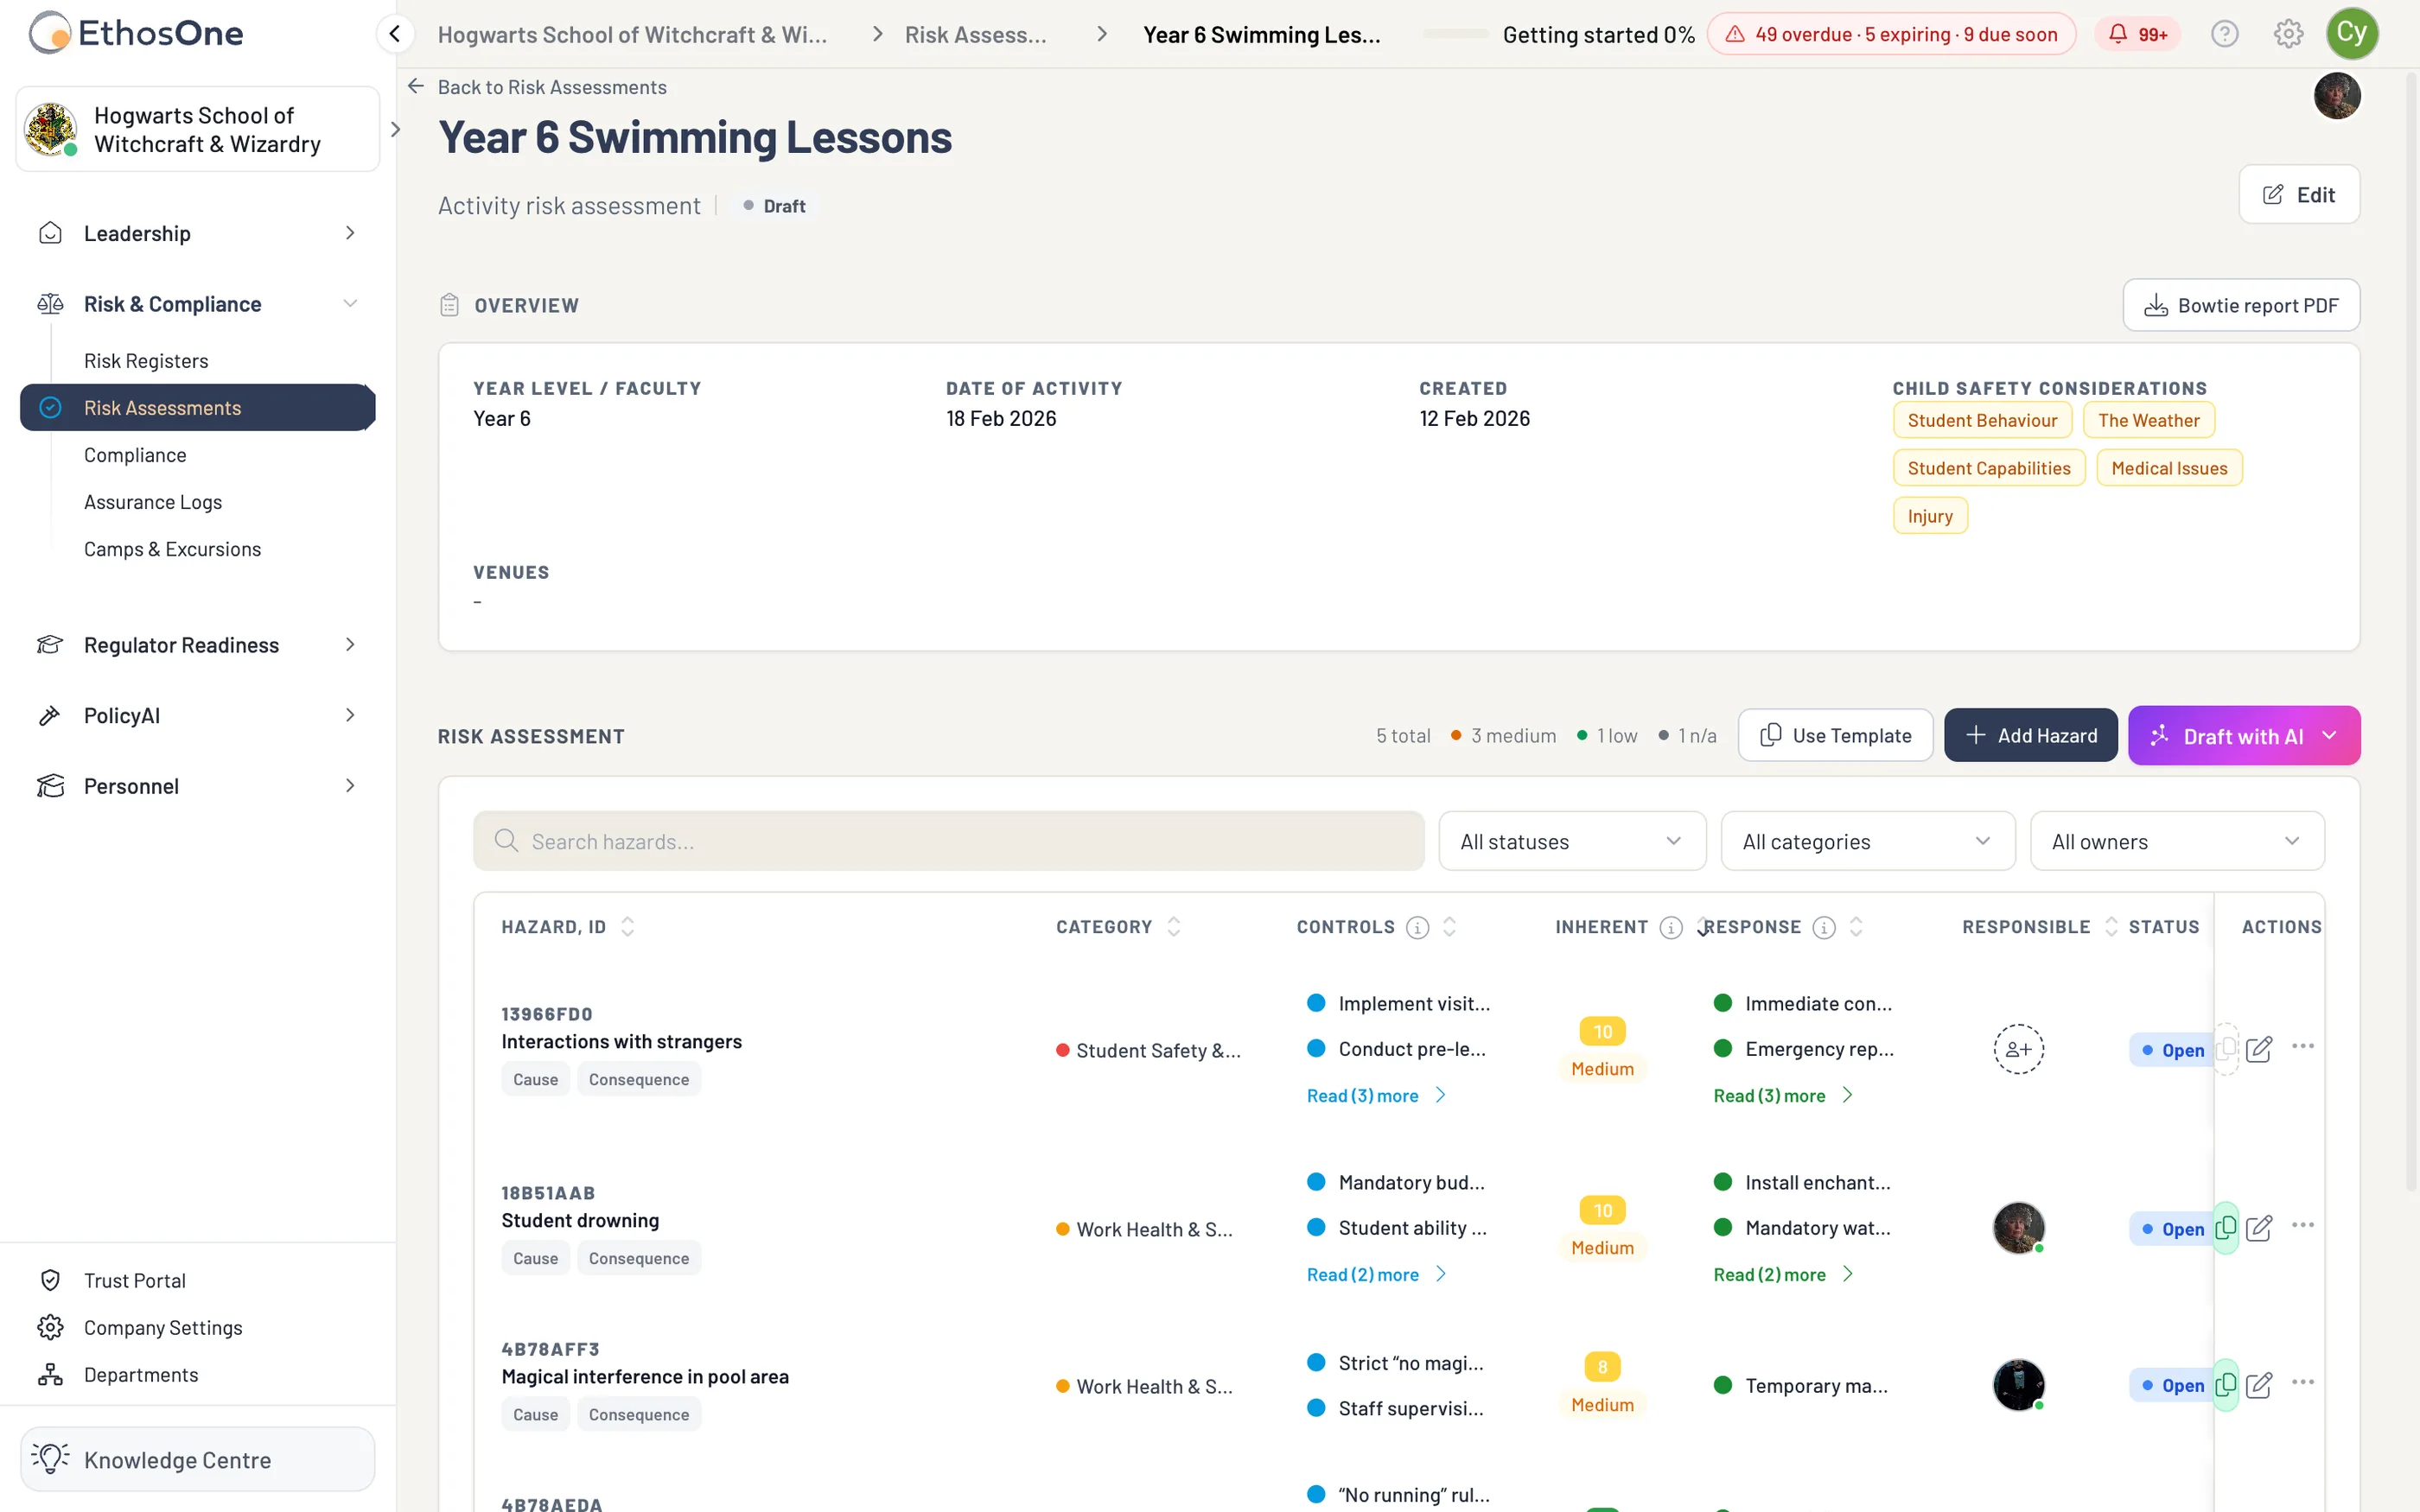Open the help question mark icon
The width and height of the screenshot is (2420, 1512).
[2224, 34]
